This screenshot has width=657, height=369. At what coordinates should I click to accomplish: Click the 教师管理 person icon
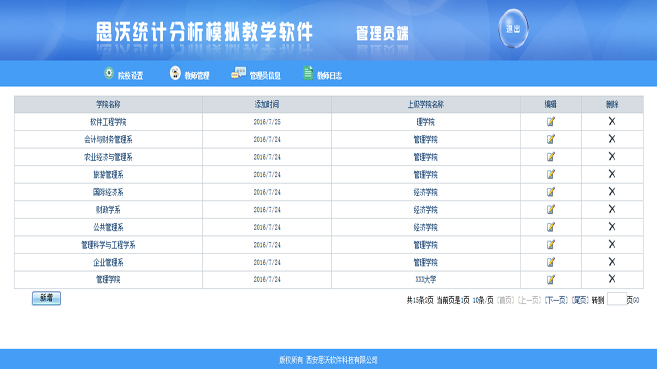[x=175, y=73]
